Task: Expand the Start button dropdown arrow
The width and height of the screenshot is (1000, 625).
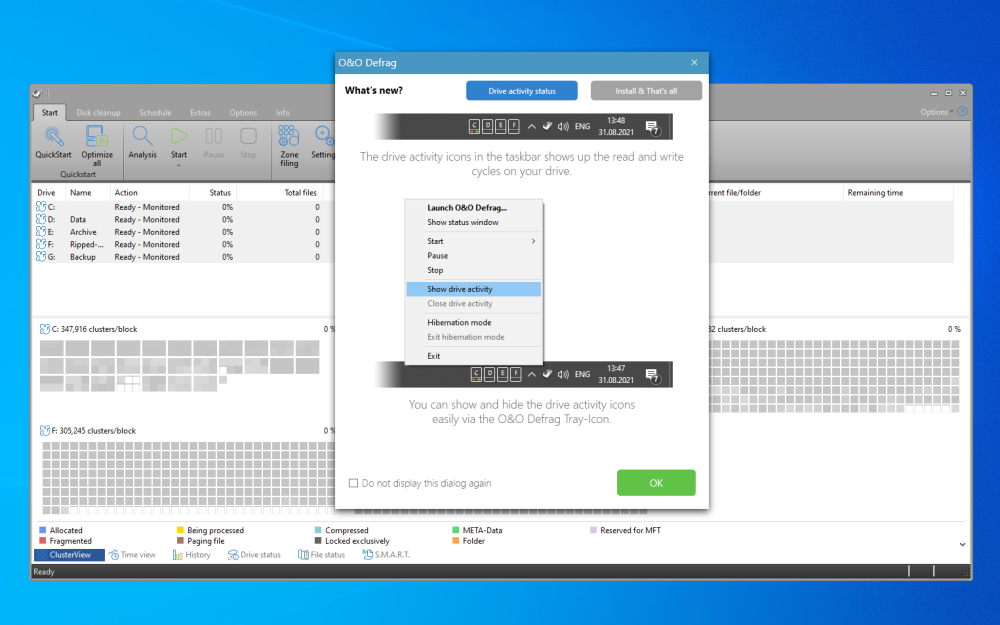Action: [x=179, y=166]
